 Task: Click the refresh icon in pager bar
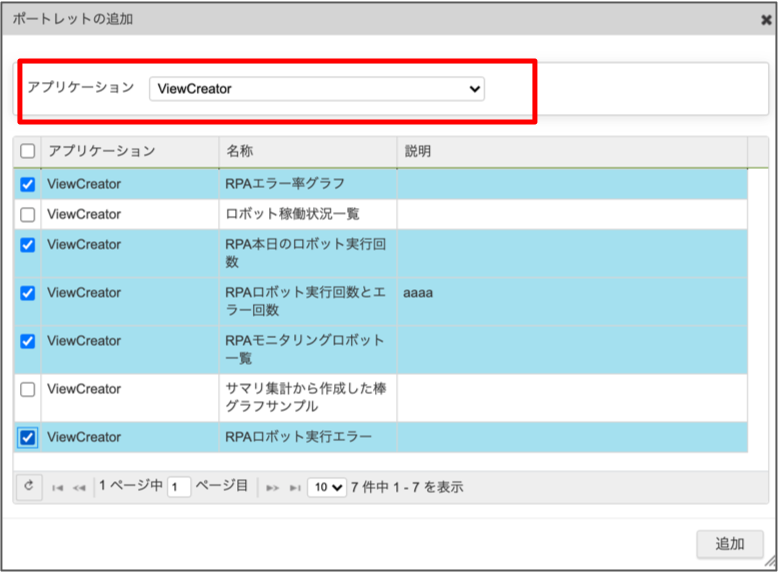coord(29,487)
